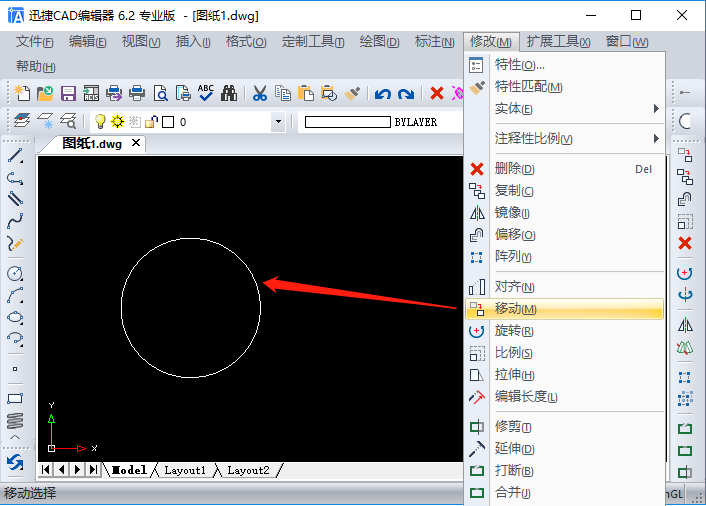Choose 复制 menu entry
The image size is (706, 506).
pyautogui.click(x=566, y=191)
